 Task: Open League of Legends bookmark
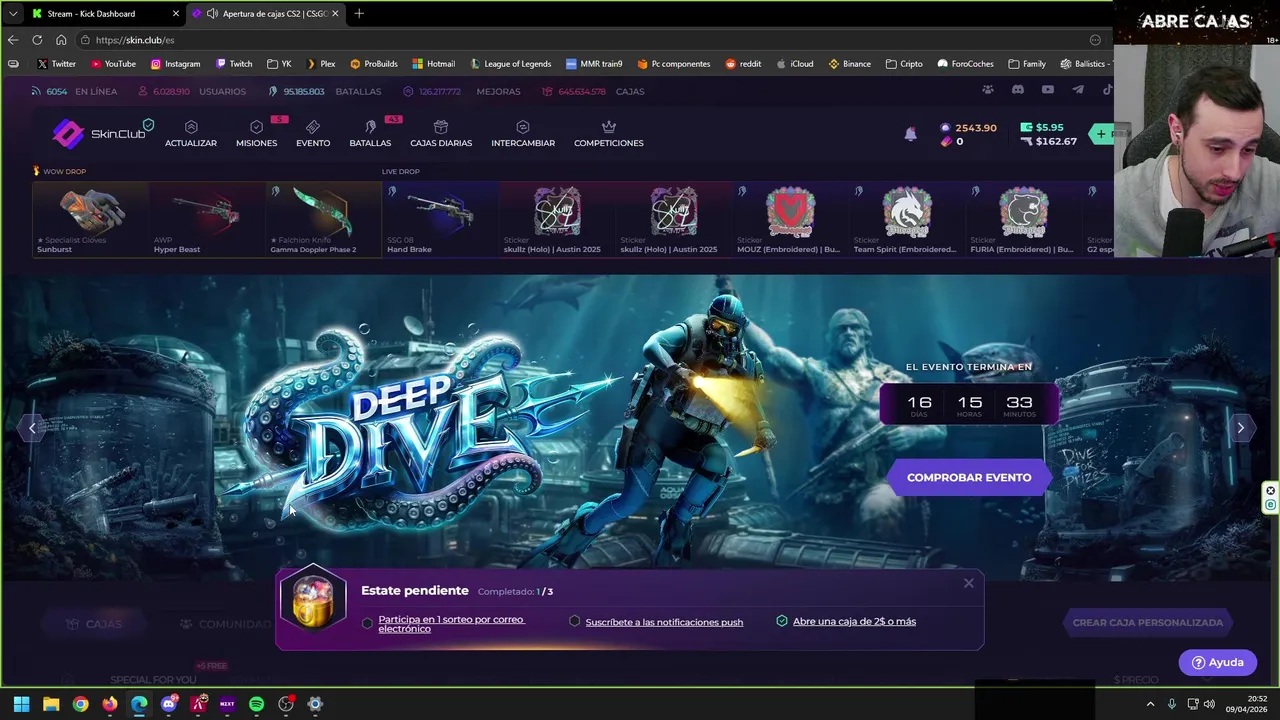tap(510, 64)
